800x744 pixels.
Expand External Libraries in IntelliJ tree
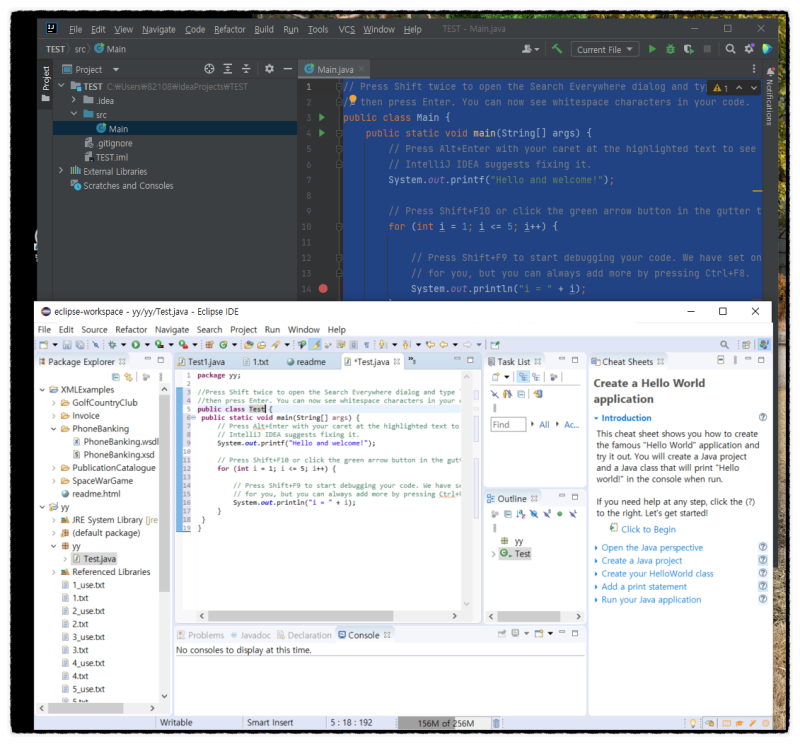(x=61, y=170)
